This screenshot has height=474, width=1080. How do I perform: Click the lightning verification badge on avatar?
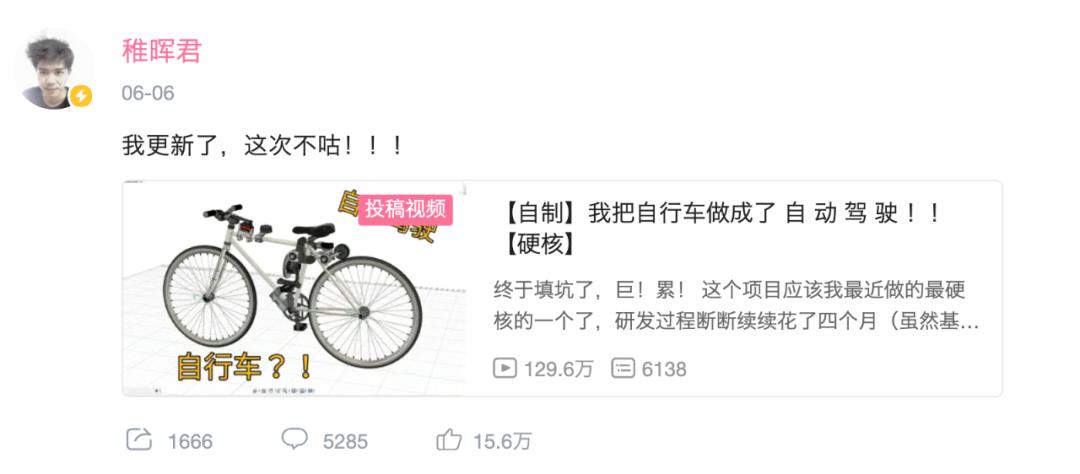(x=81, y=96)
